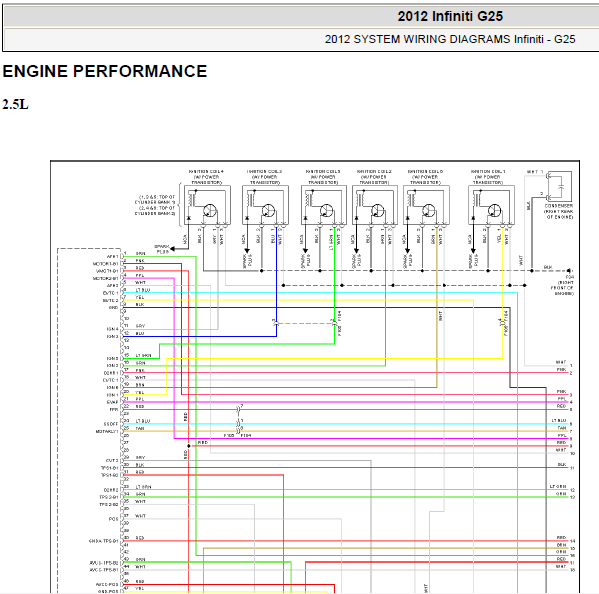Click the transistor symbol inside Ignition Coil 4

(210, 210)
